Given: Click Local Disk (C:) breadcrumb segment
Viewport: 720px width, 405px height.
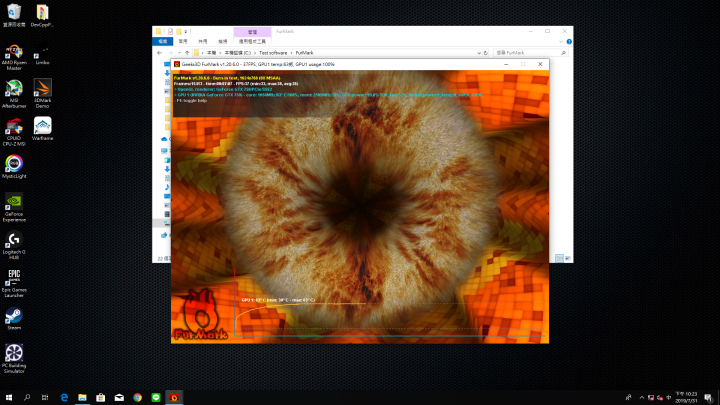Looking at the screenshot, I should pyautogui.click(x=237, y=53).
